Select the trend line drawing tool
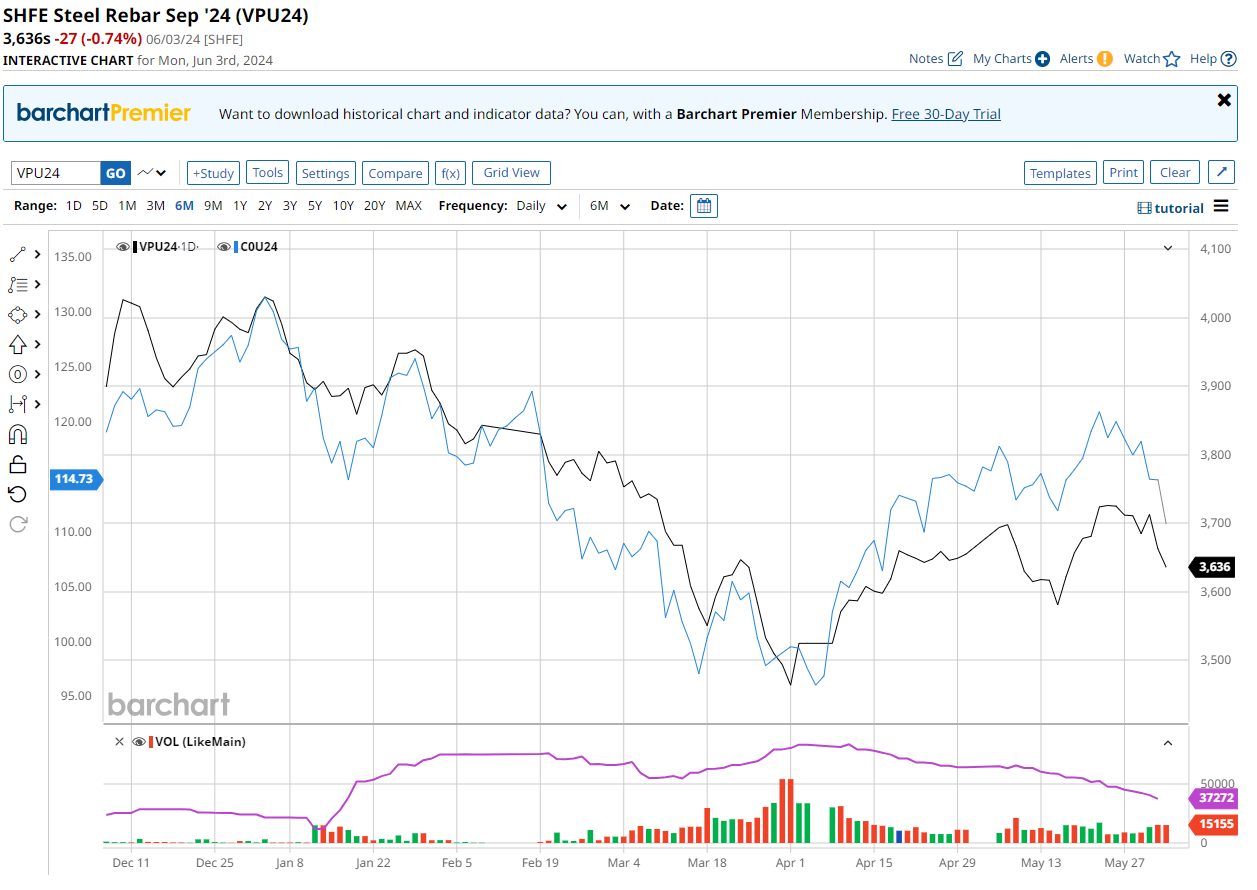 (x=17, y=254)
